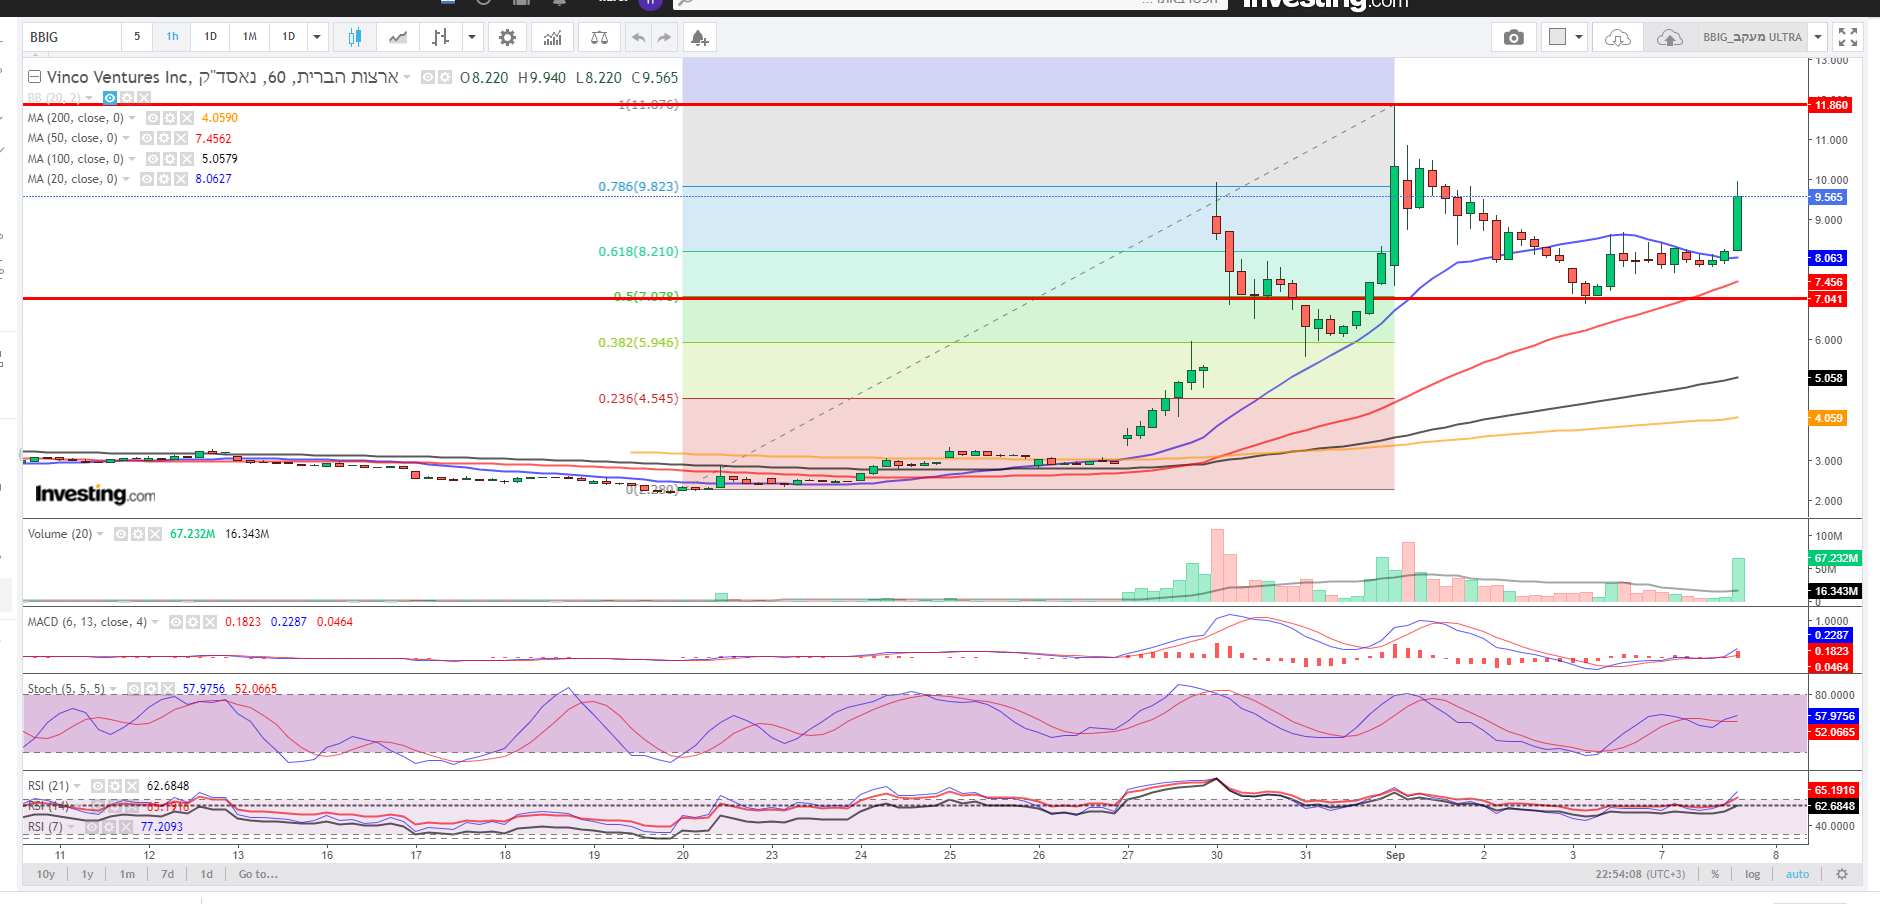The height and width of the screenshot is (904, 1880).
Task: Hide the MA (20, close, 0) line
Action: coord(147,179)
